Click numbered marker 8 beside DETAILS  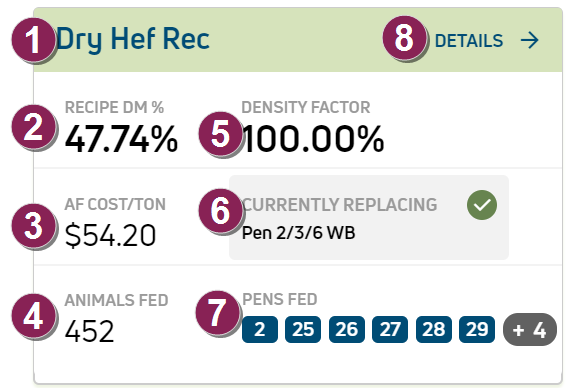point(404,37)
